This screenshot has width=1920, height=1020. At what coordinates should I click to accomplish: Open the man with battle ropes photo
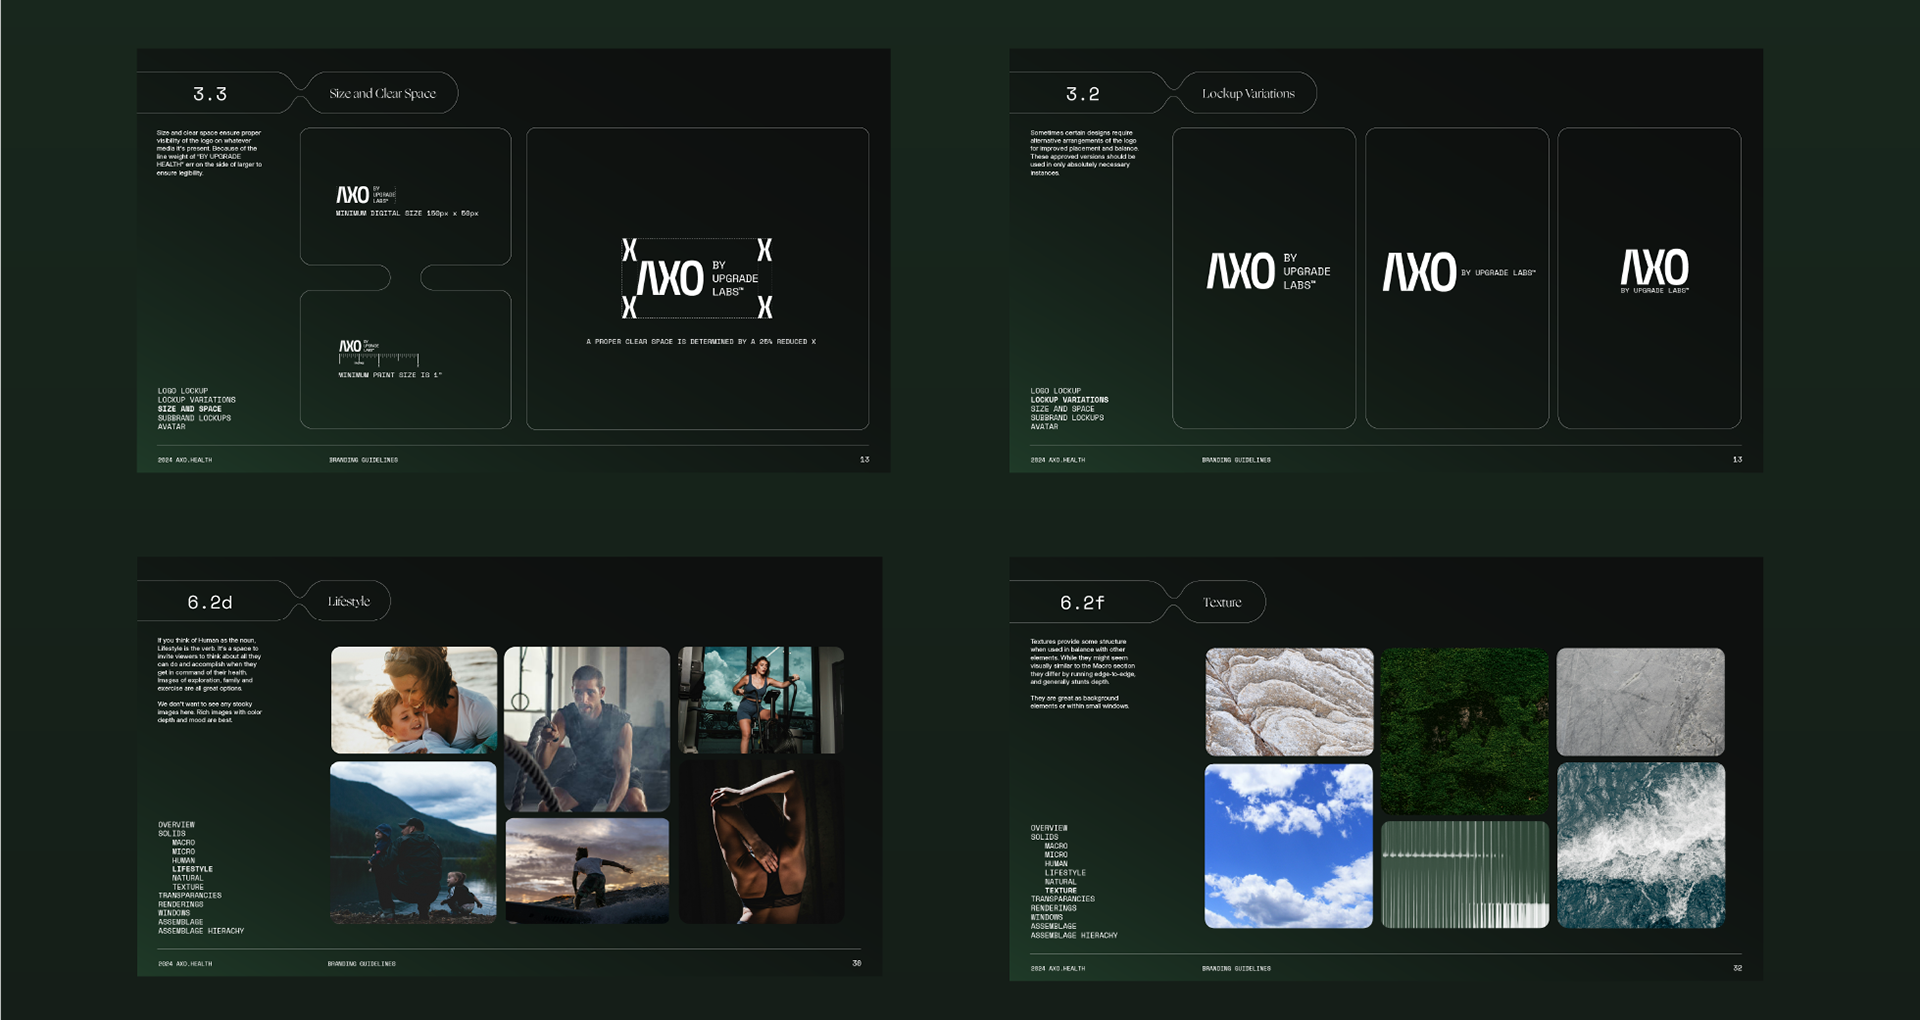[x=587, y=729]
